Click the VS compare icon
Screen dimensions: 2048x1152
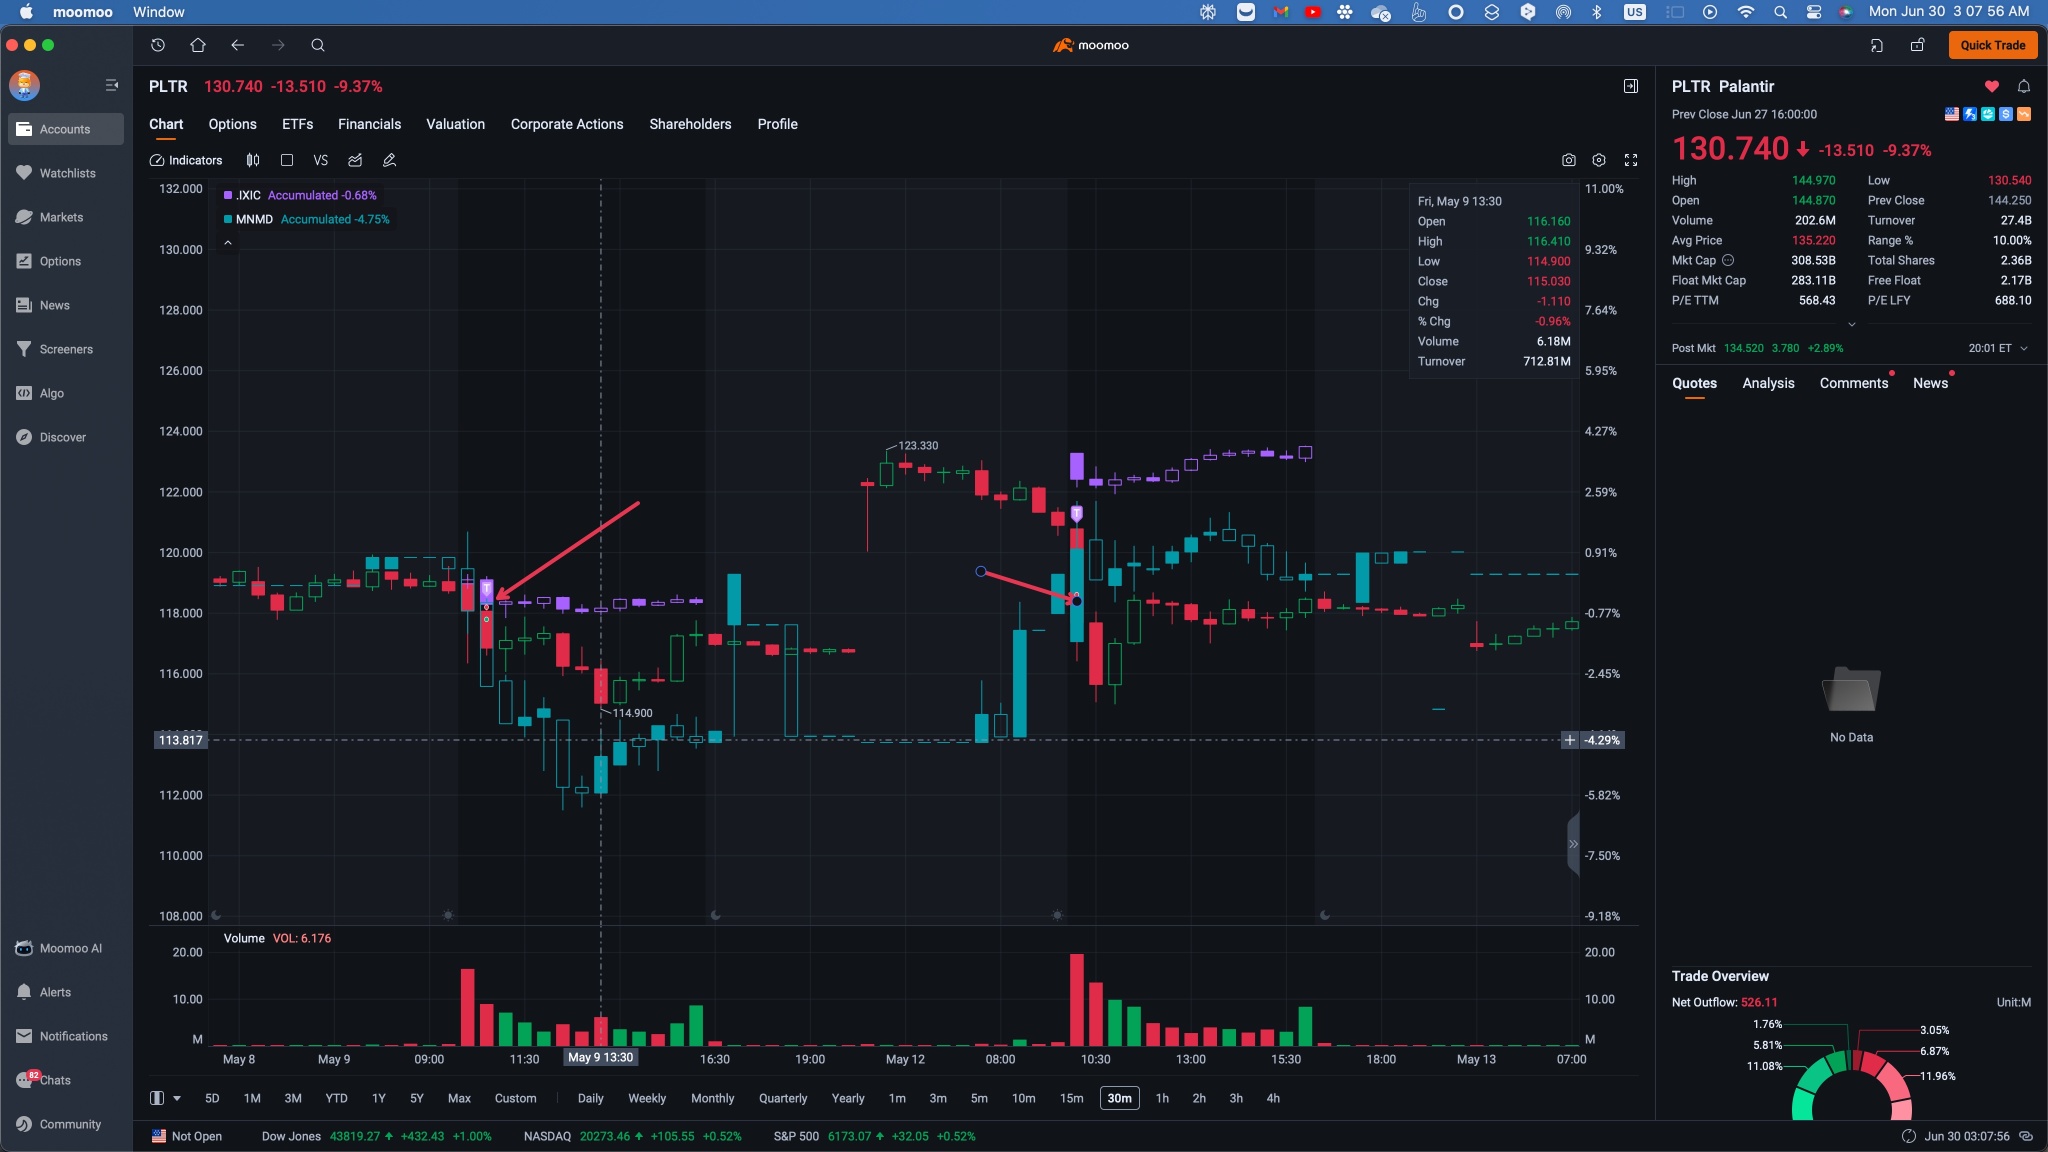point(320,160)
